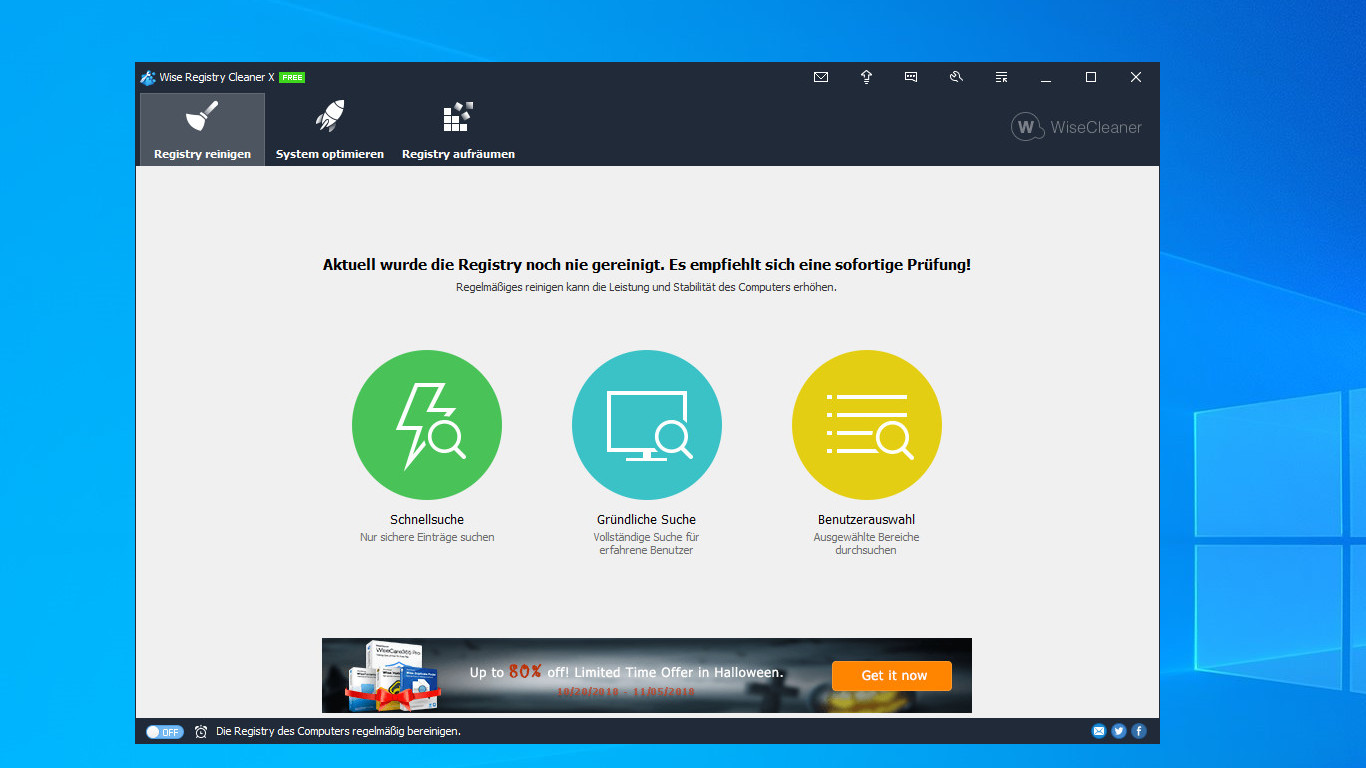Switch to the Registry aufräumen tab

tap(458, 129)
